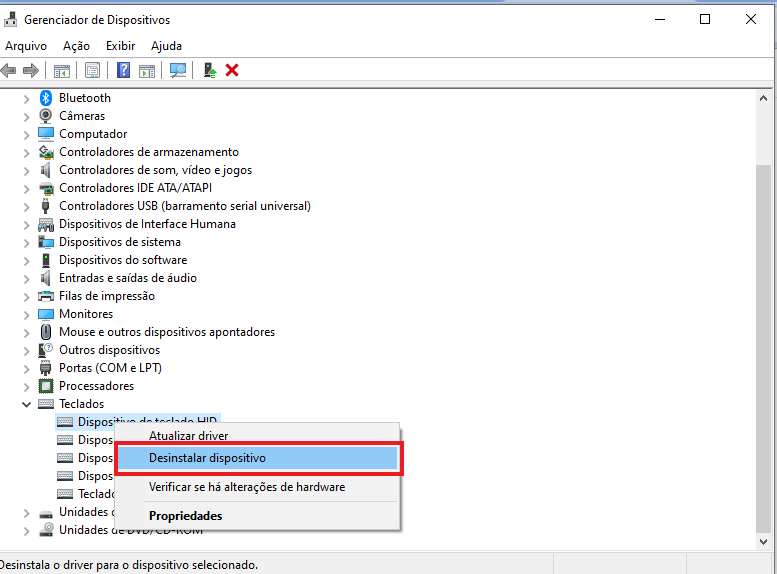Expand Controladores IDE ATA/ATAPI
Viewport: 777px width, 574px height.
pyautogui.click(x=26, y=188)
